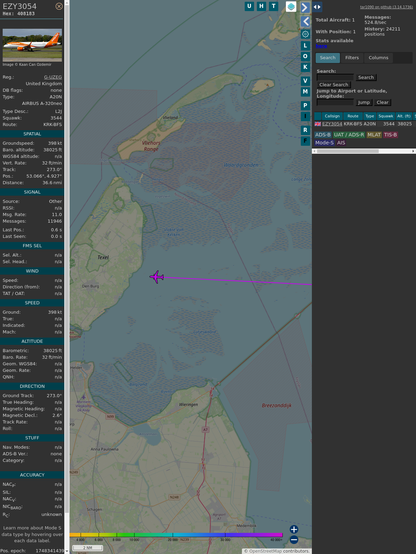Click the ALTITUDE section header

pyautogui.click(x=32, y=341)
